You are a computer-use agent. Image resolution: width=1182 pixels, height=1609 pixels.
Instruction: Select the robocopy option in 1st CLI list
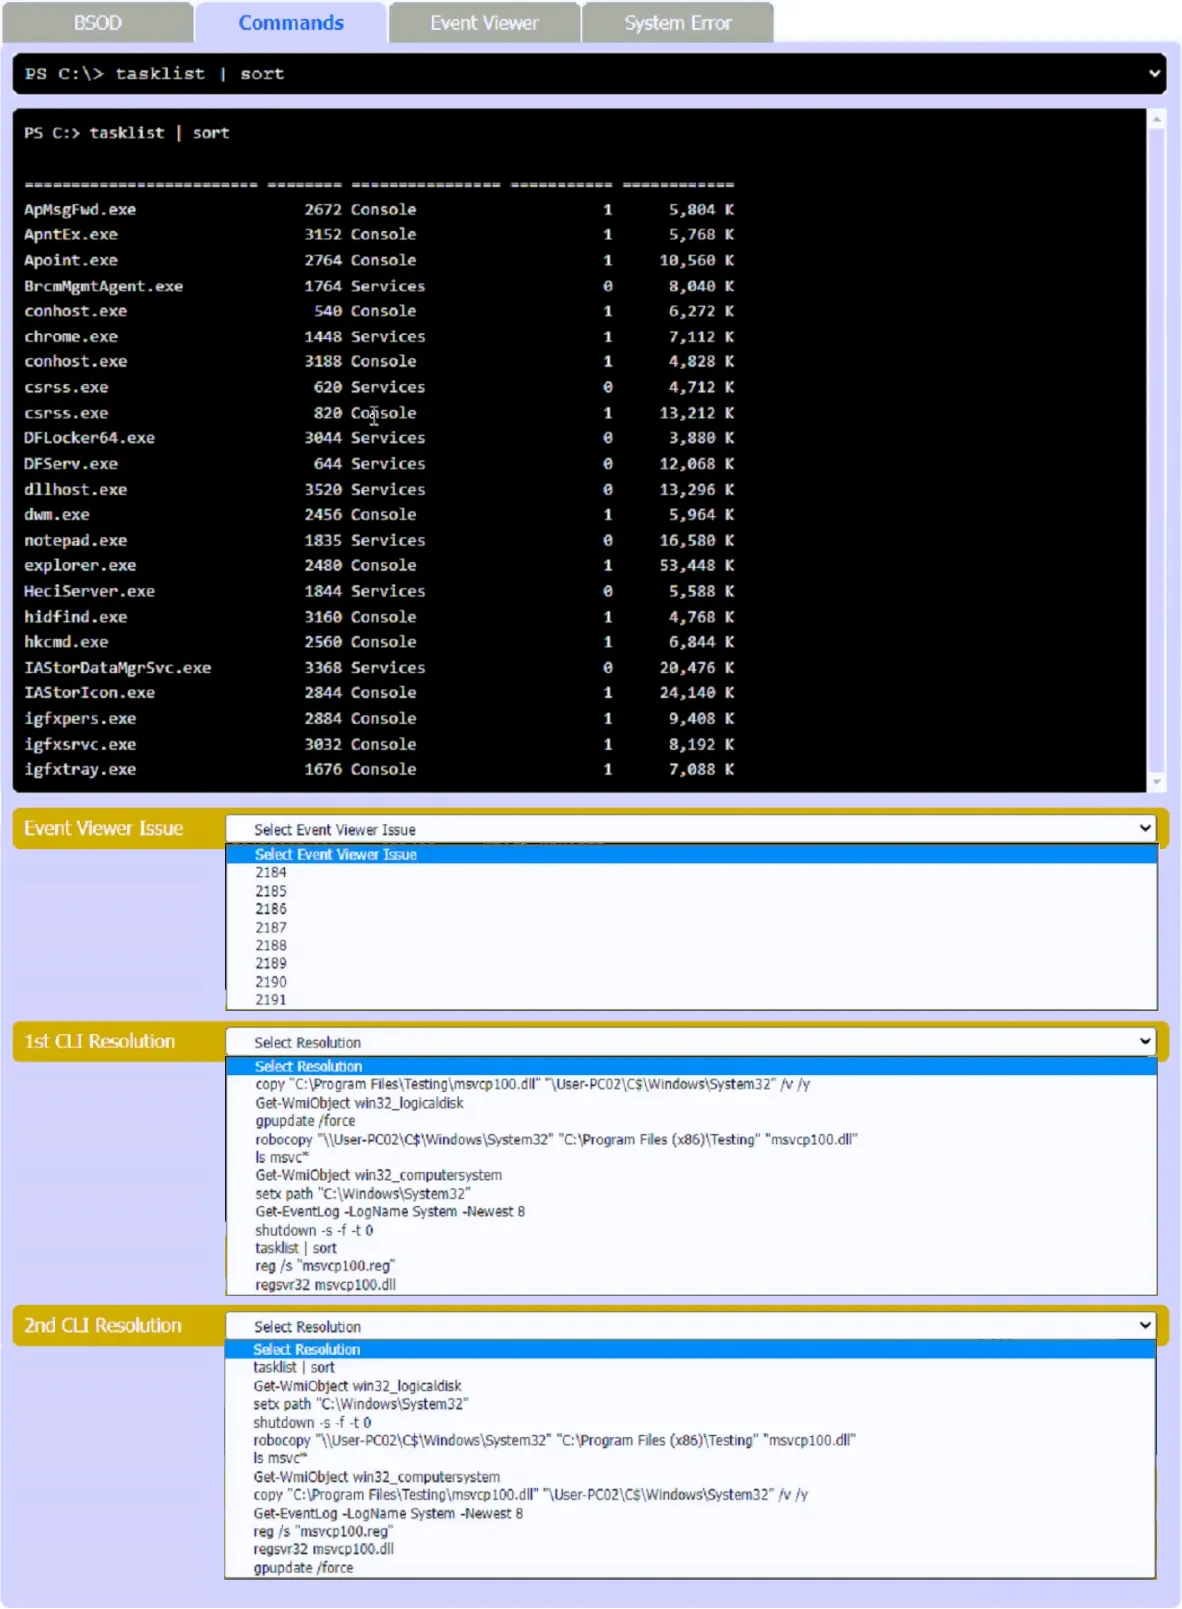[691, 1139]
